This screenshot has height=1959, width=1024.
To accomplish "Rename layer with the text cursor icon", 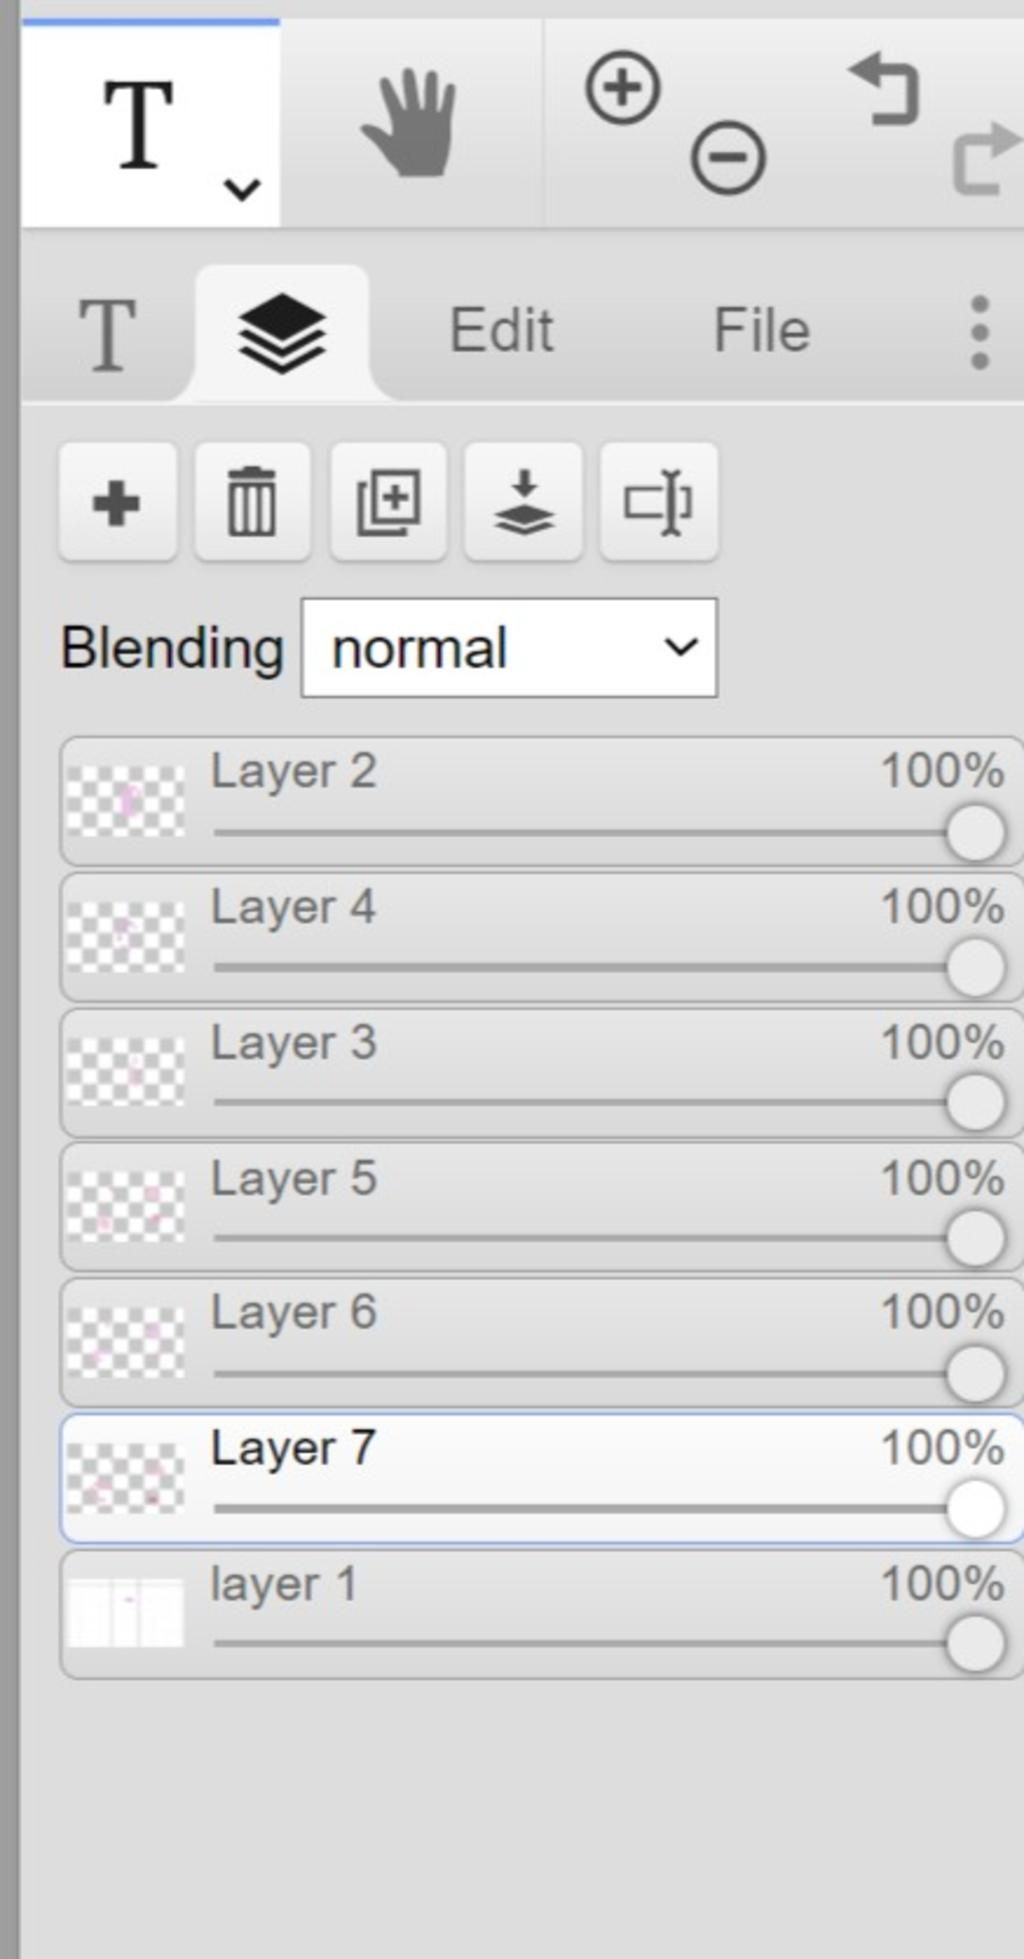I will point(658,502).
